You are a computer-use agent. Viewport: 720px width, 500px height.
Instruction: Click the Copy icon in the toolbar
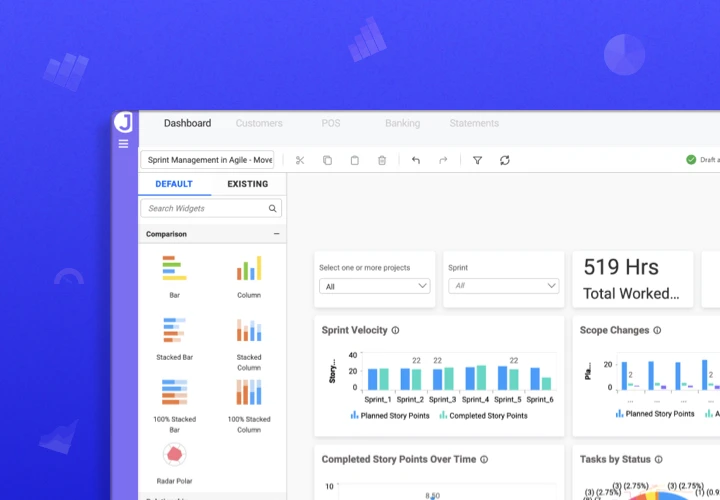click(327, 160)
